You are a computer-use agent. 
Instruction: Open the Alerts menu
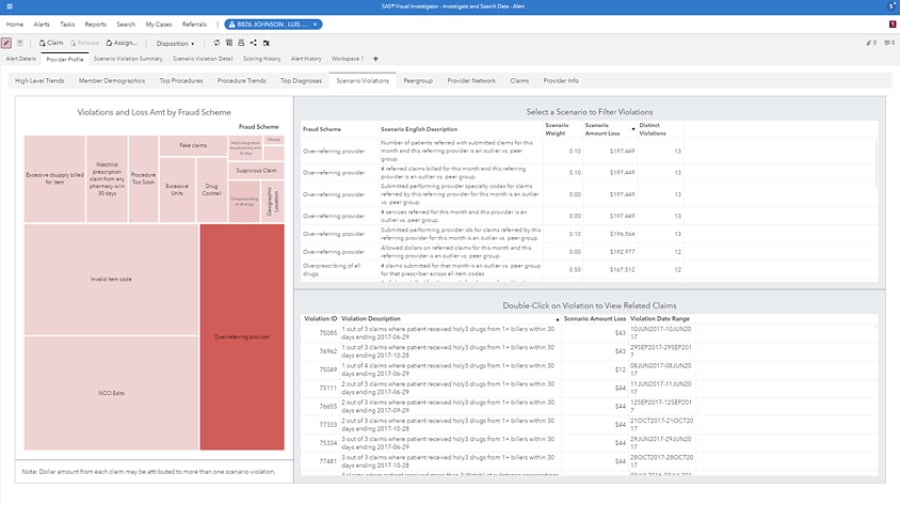coord(41,24)
